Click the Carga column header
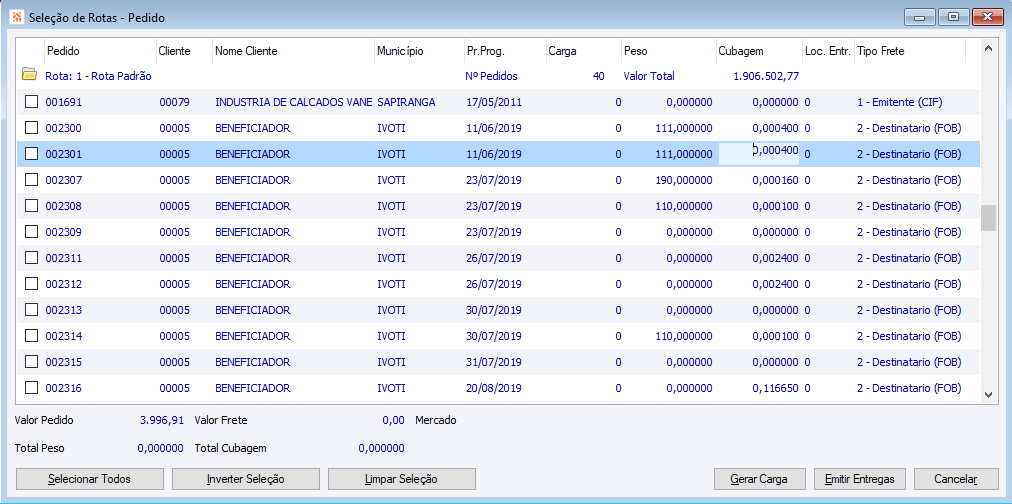The width and height of the screenshot is (1012, 504). pos(582,51)
